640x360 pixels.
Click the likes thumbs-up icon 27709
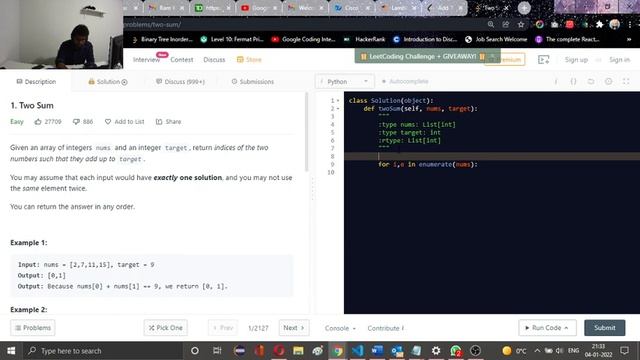[38, 122]
